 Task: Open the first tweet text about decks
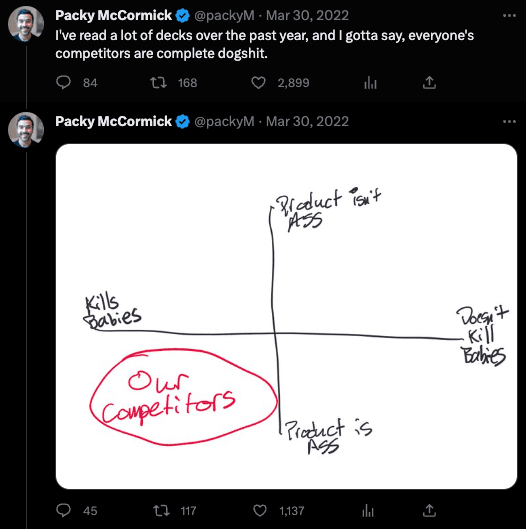click(x=265, y=44)
